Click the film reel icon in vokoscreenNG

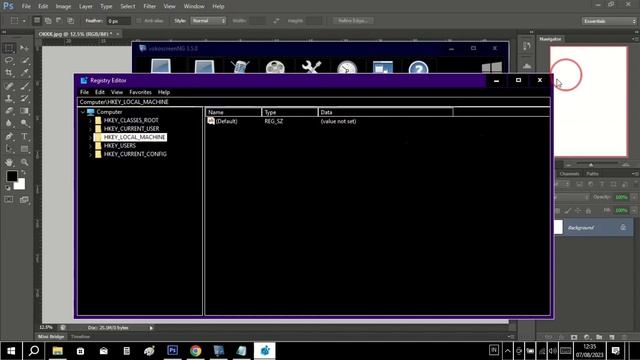[275, 67]
